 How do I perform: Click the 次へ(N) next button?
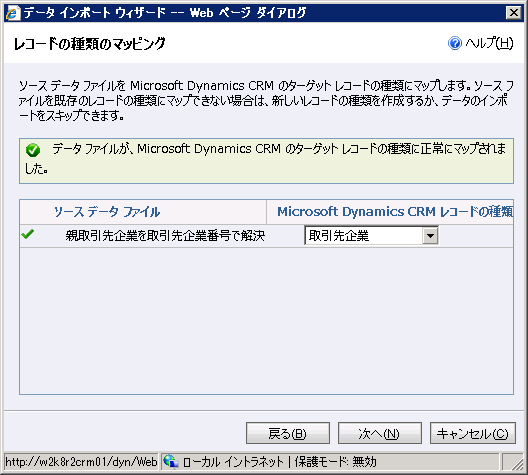(380, 433)
